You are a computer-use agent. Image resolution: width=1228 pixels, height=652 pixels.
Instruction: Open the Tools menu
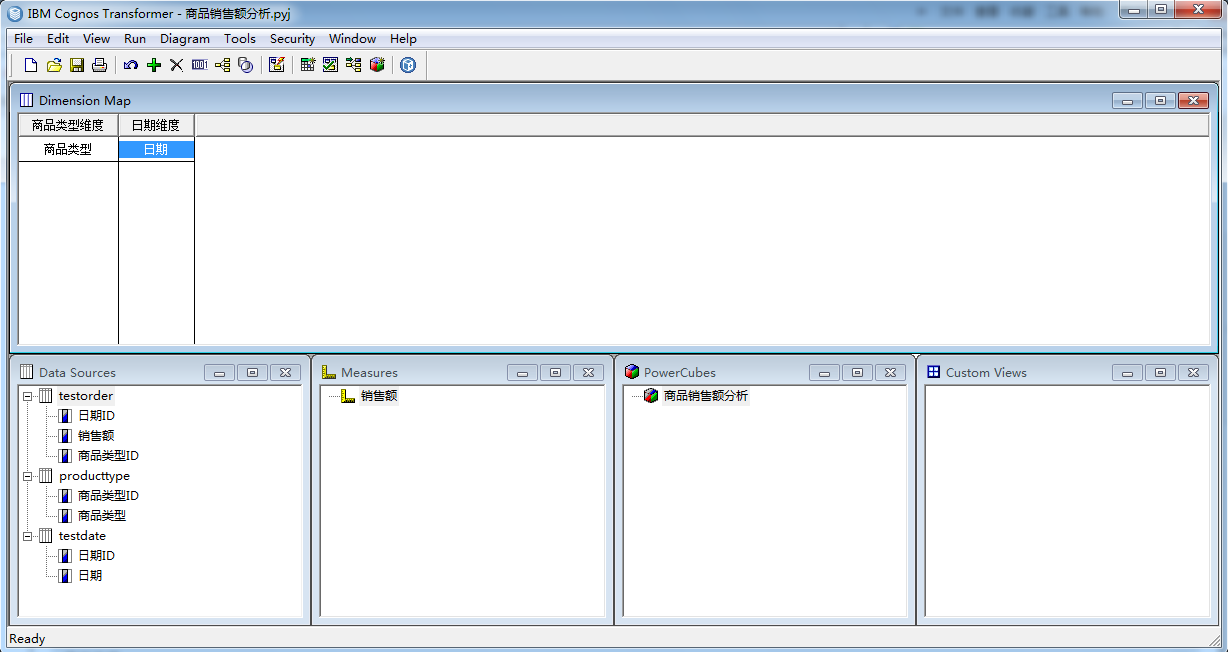tap(240, 39)
